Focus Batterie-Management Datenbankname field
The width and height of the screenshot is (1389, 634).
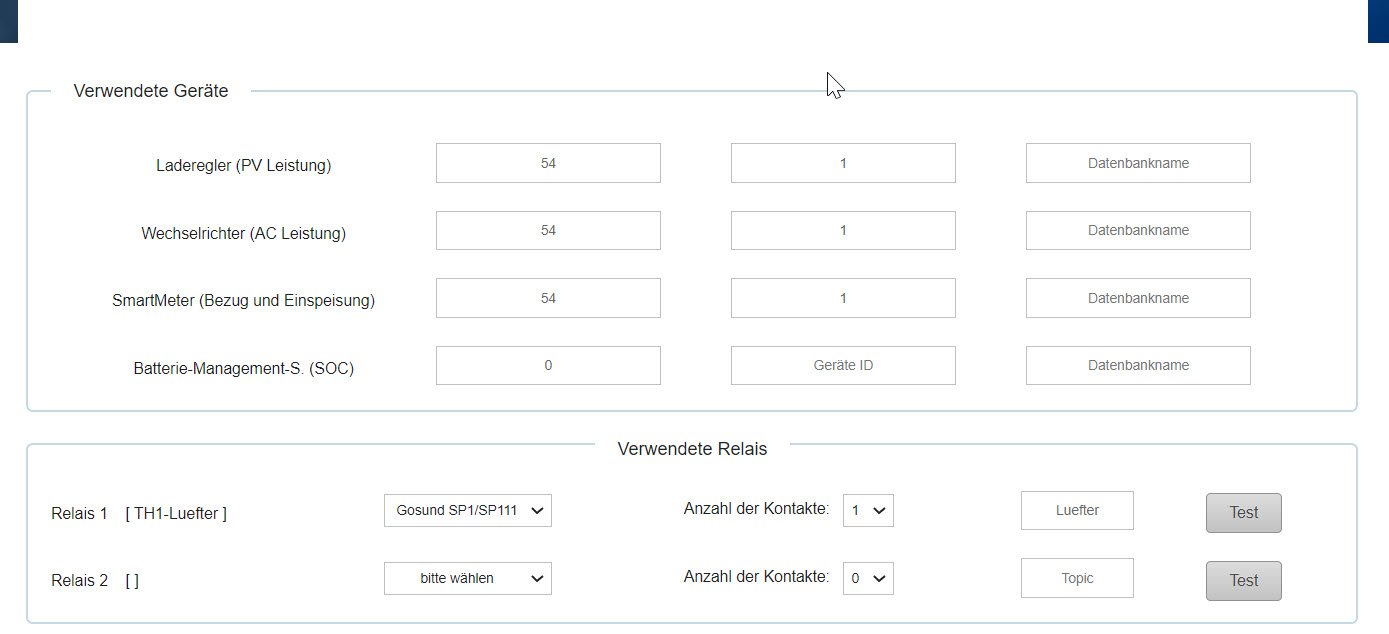click(1138, 365)
